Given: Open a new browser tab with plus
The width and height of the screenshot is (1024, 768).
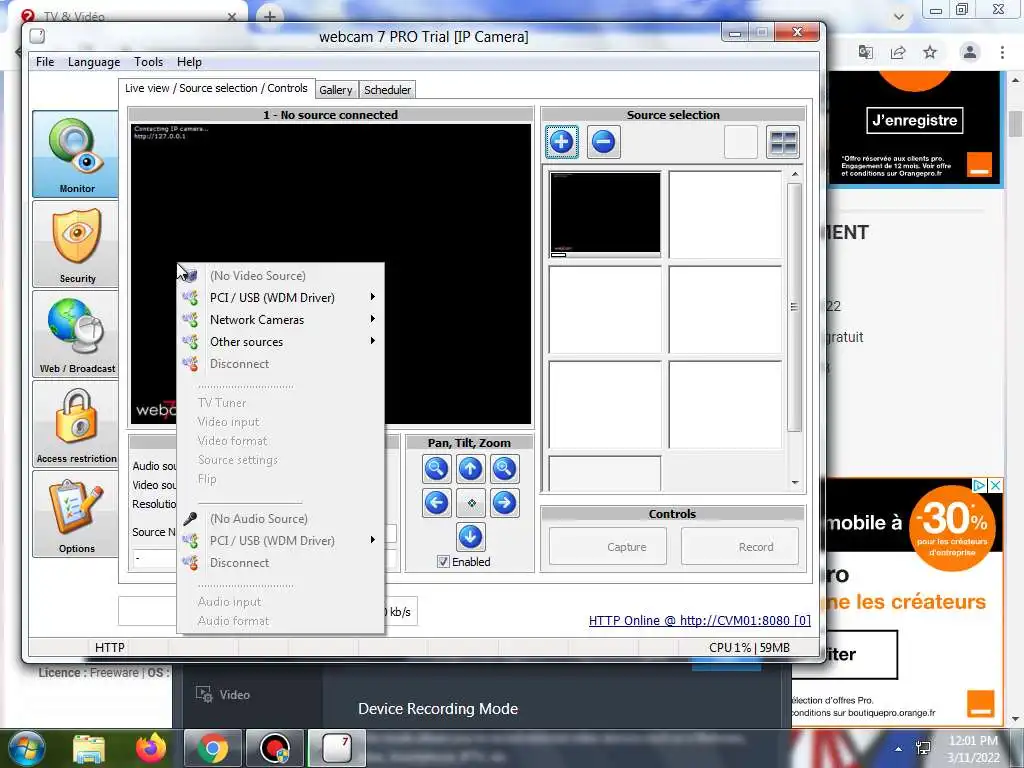Looking at the screenshot, I should [270, 15].
